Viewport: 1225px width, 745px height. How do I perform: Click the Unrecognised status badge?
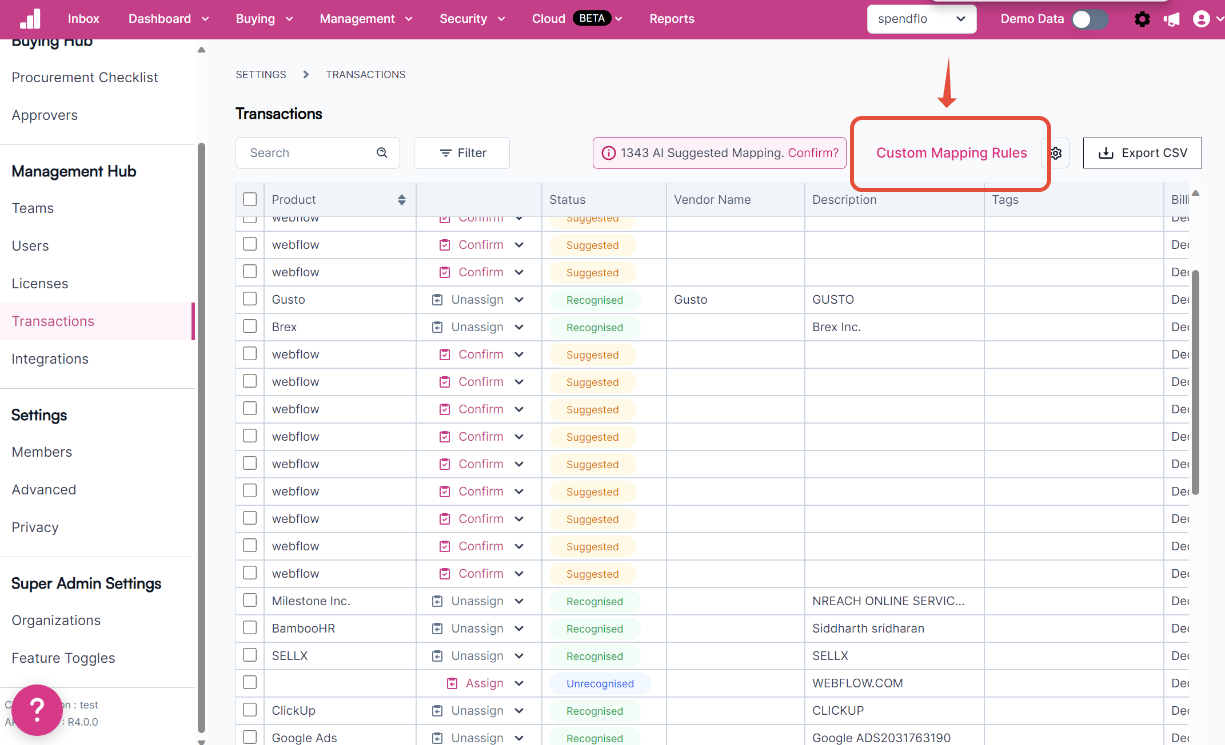[600, 684]
